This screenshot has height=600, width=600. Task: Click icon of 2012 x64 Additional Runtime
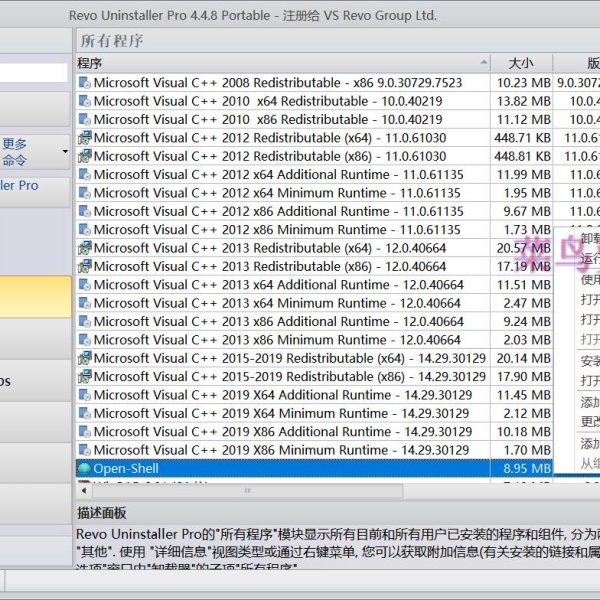pyautogui.click(x=85, y=174)
